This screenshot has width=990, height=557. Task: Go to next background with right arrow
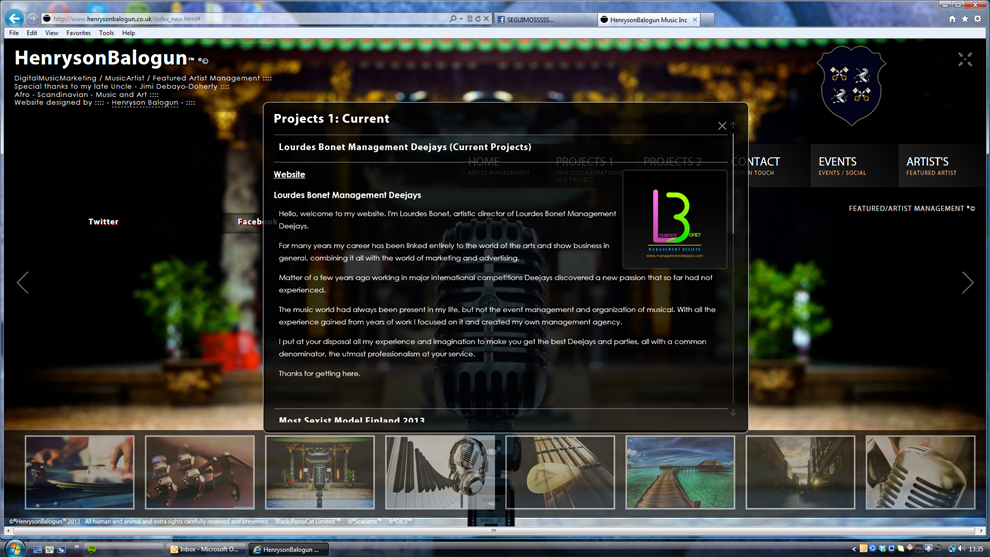click(967, 282)
